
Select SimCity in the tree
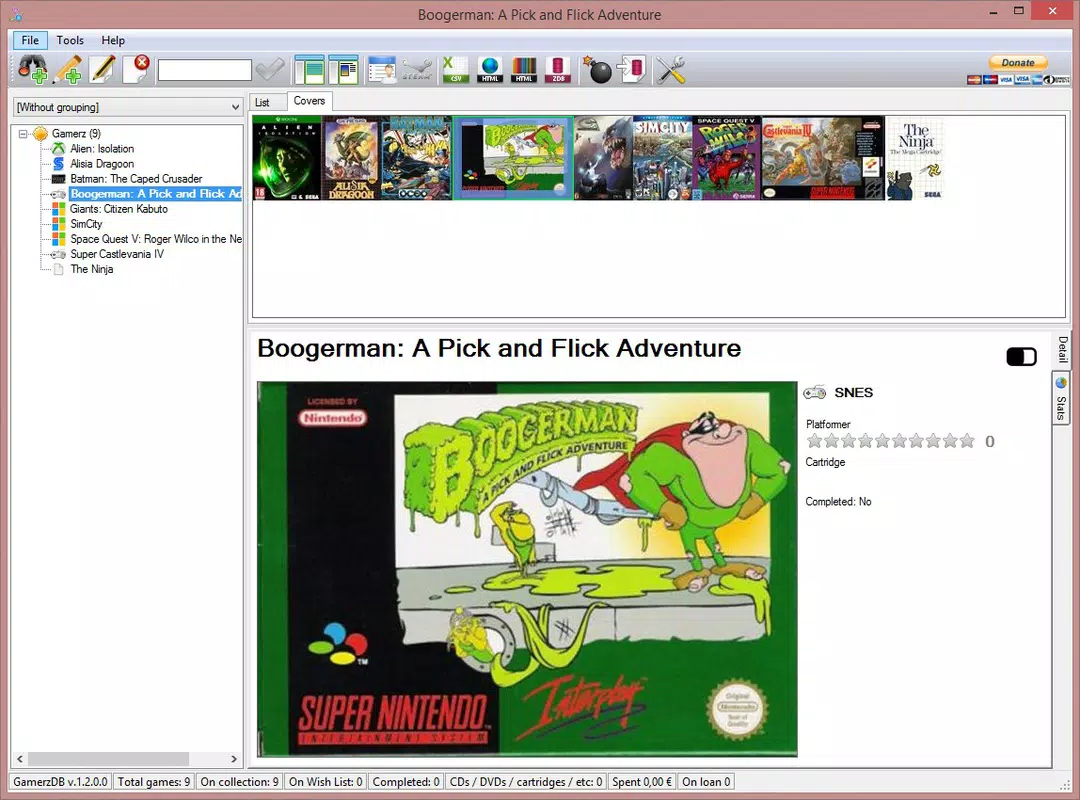(x=86, y=224)
